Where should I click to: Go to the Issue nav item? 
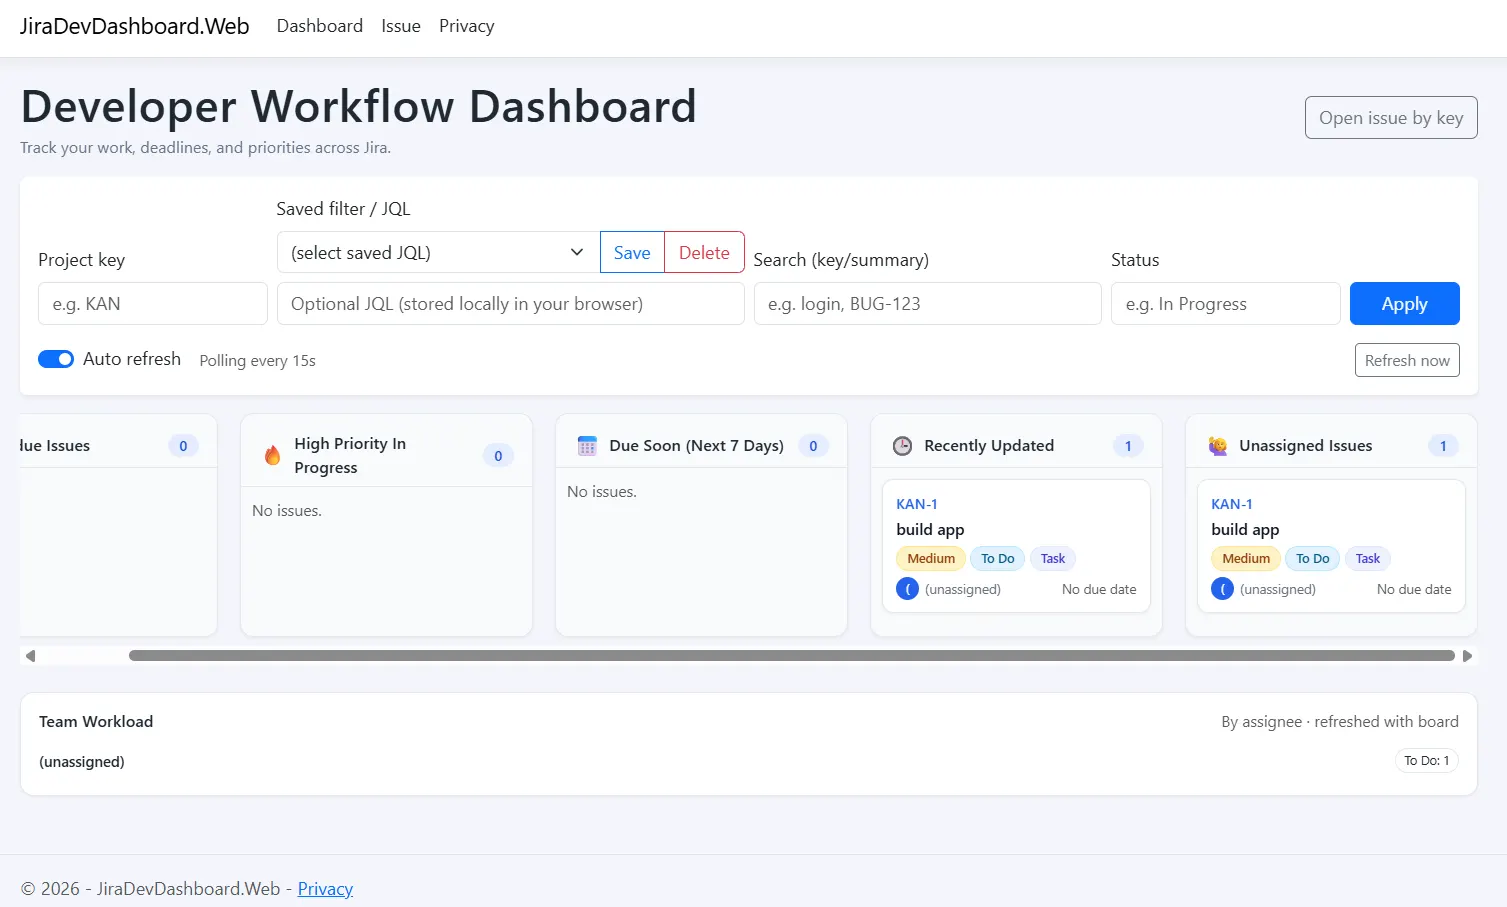coord(400,26)
